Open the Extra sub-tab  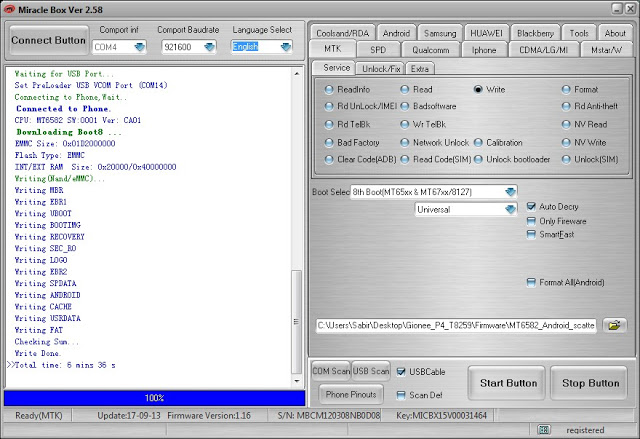point(420,69)
